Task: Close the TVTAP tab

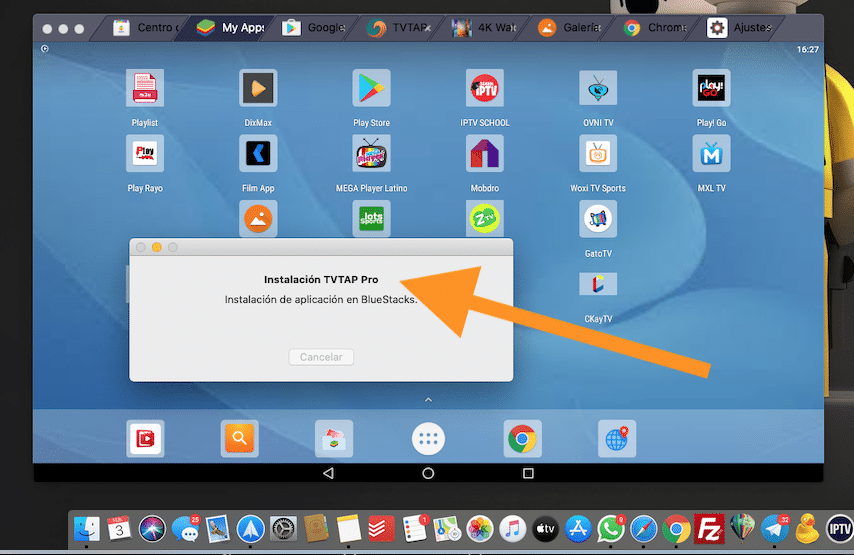Action: click(x=428, y=28)
